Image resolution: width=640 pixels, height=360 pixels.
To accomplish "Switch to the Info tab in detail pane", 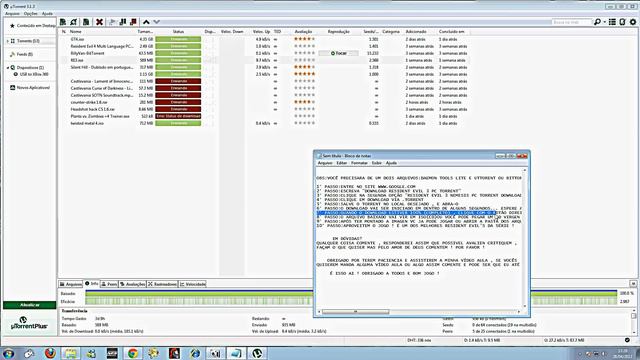I will tap(92, 284).
